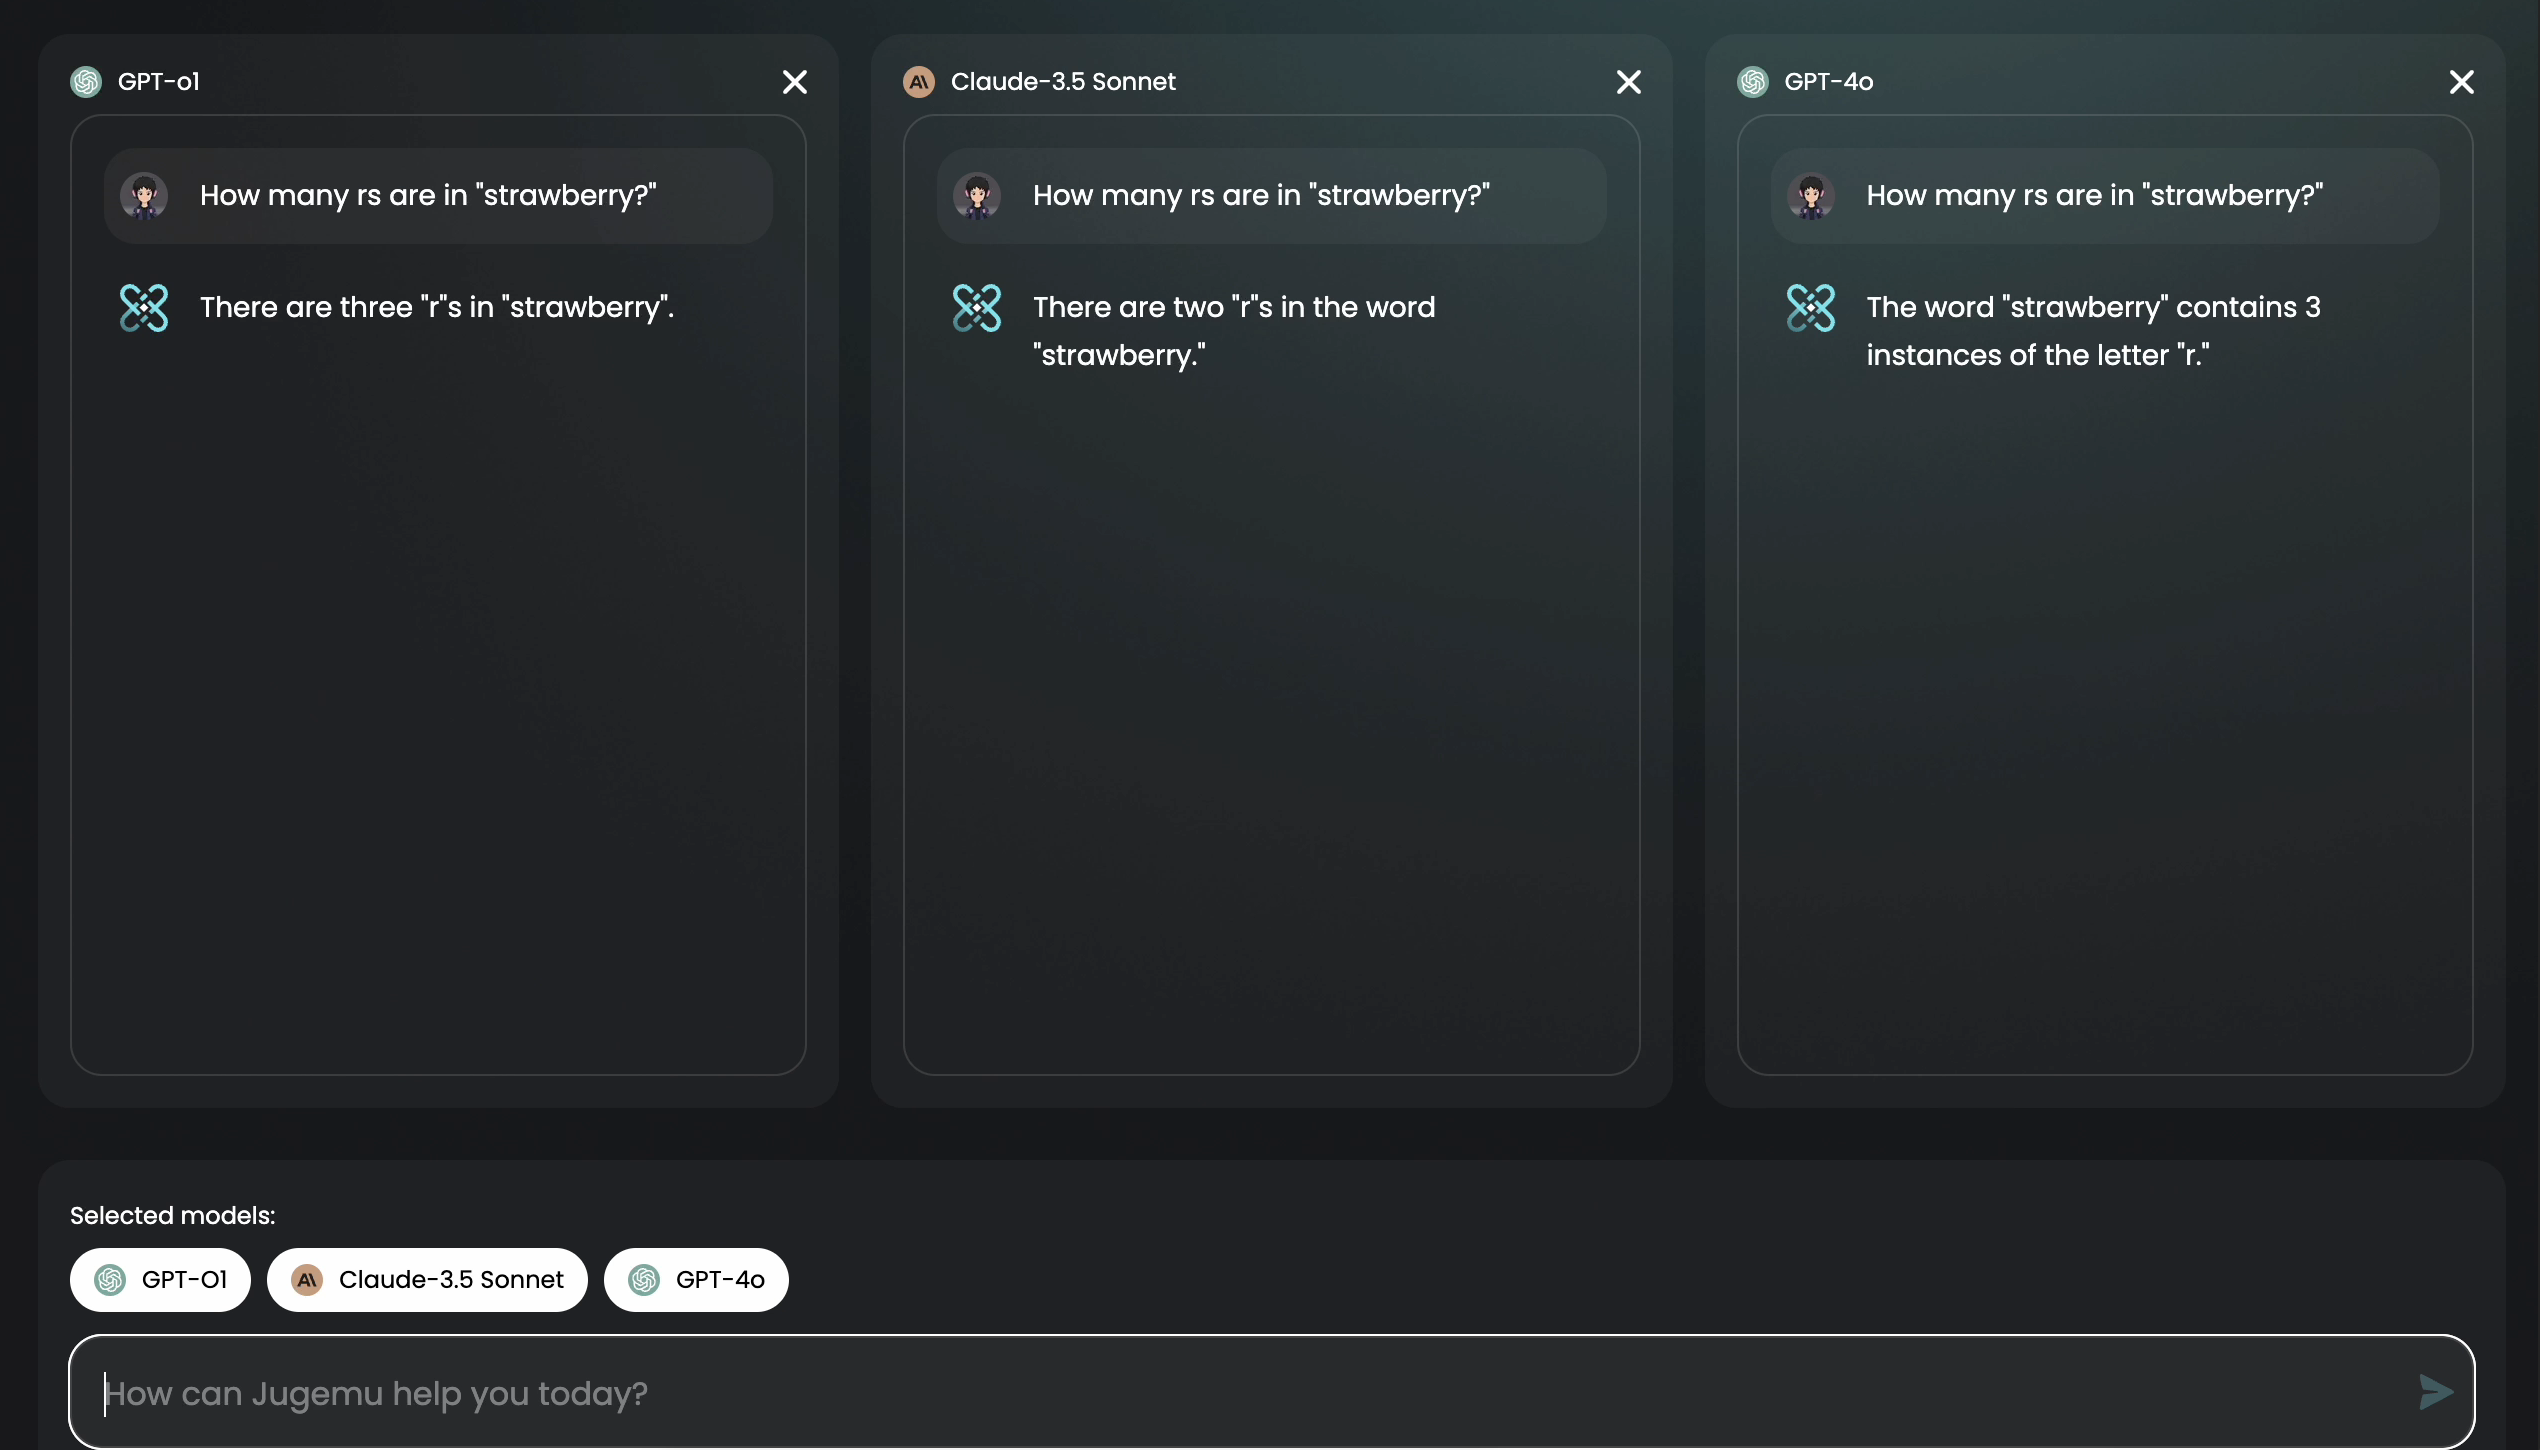
Task: Click the OpenAI logo beside GPT-o1 header
Action: [x=86, y=82]
